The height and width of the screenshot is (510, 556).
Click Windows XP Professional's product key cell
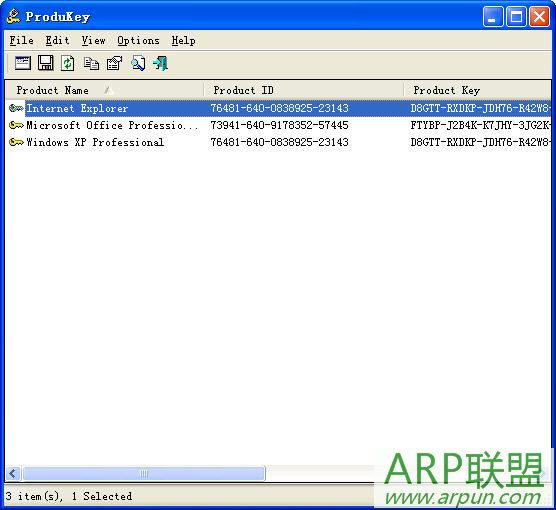point(480,142)
